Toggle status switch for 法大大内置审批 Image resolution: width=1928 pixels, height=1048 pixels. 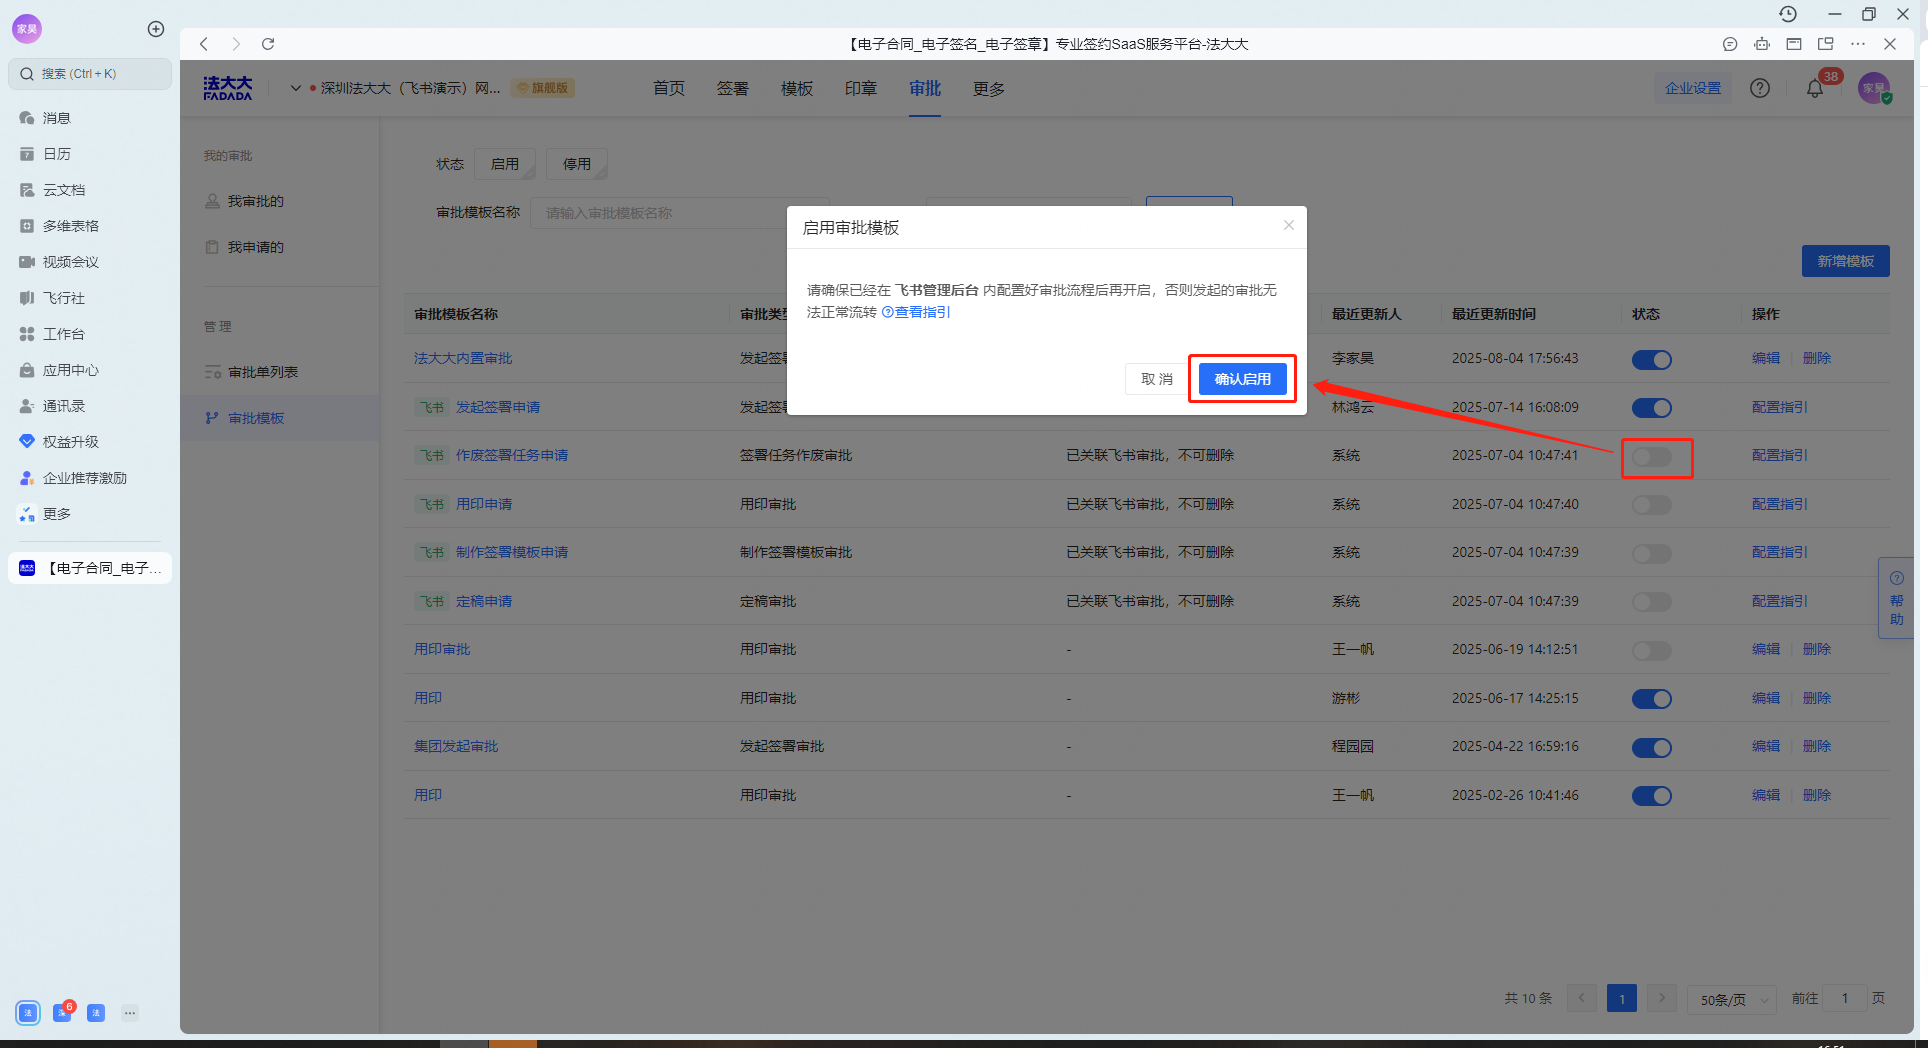(1652, 360)
